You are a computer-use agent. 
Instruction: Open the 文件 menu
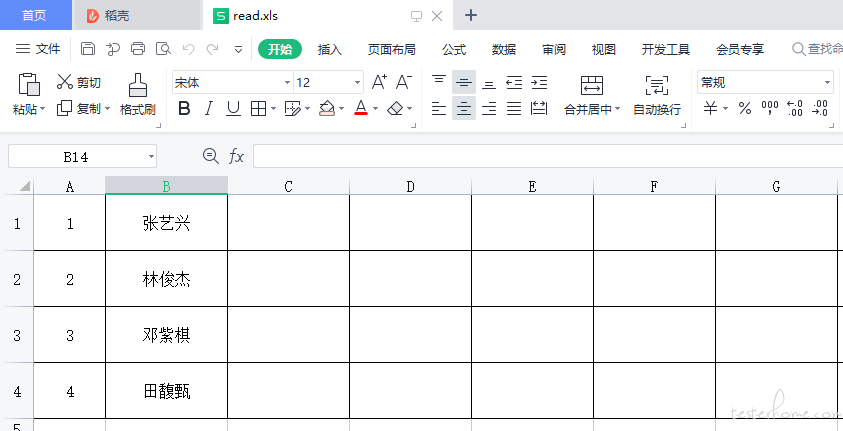point(38,49)
